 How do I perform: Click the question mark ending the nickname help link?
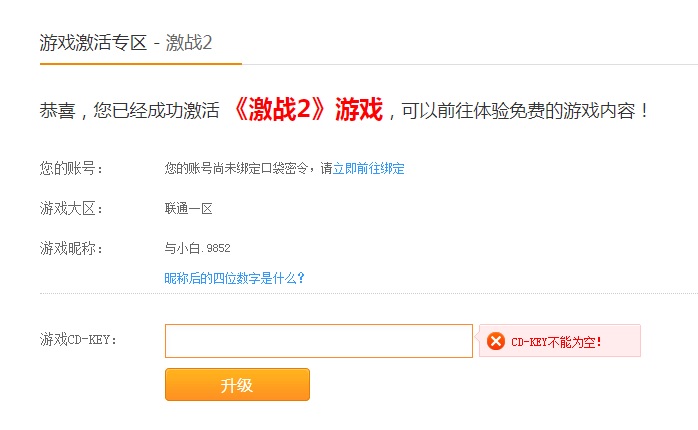[x=301, y=278]
